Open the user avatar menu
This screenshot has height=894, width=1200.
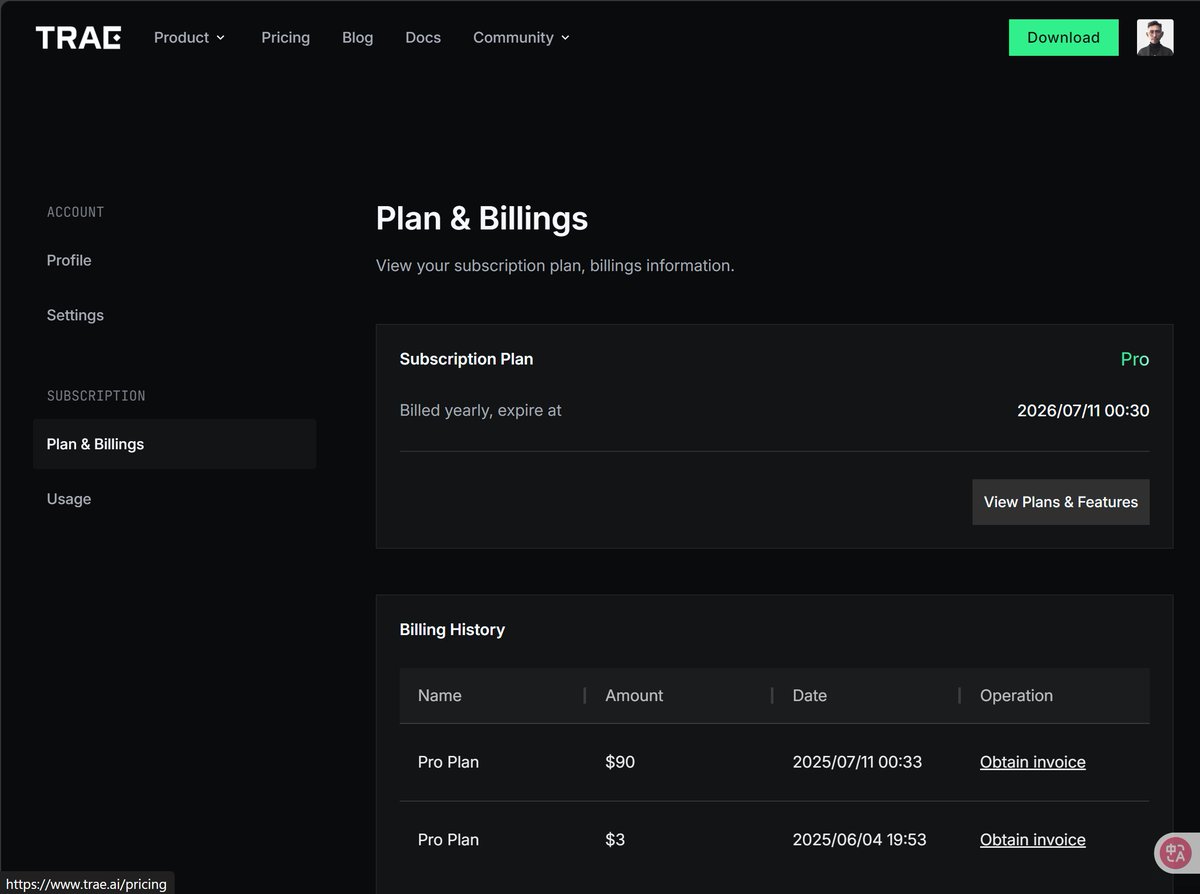(1155, 38)
